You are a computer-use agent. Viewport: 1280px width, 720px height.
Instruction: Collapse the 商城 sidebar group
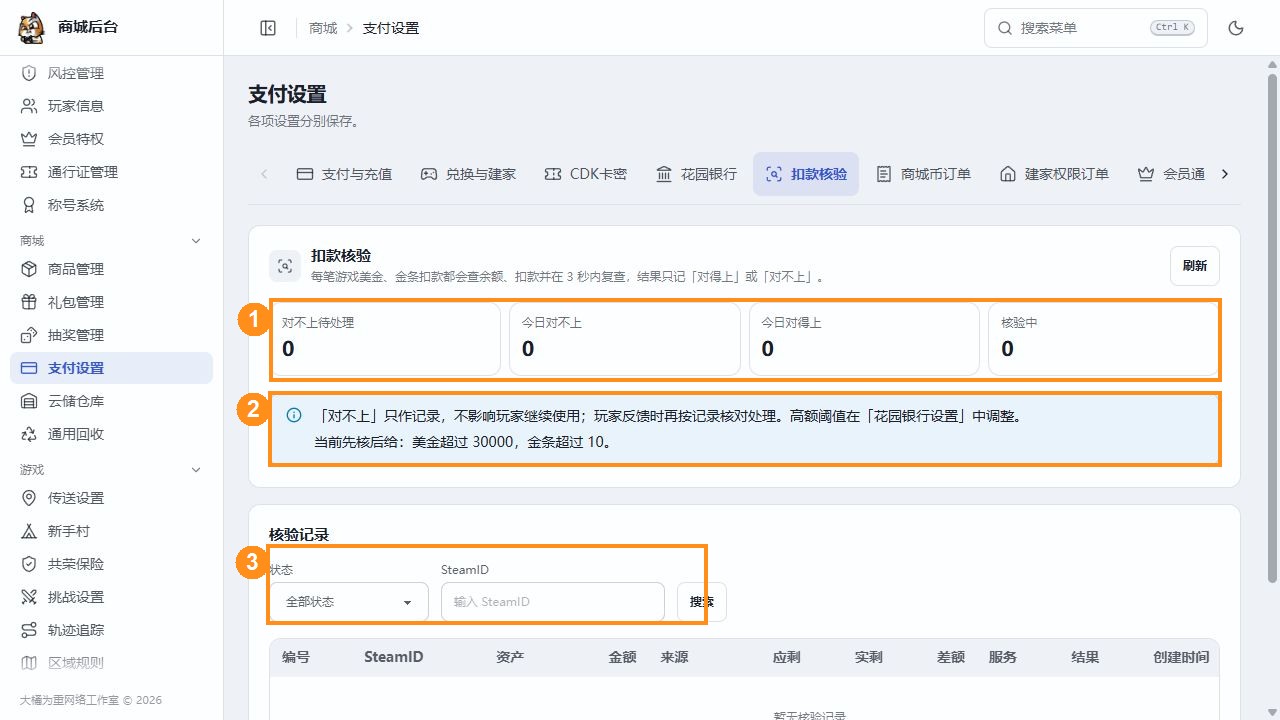tap(196, 241)
